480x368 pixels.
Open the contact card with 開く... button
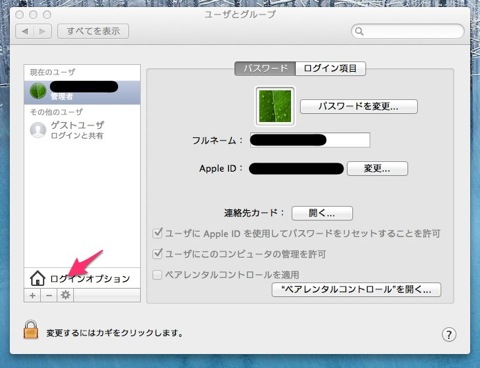pyautogui.click(x=322, y=213)
